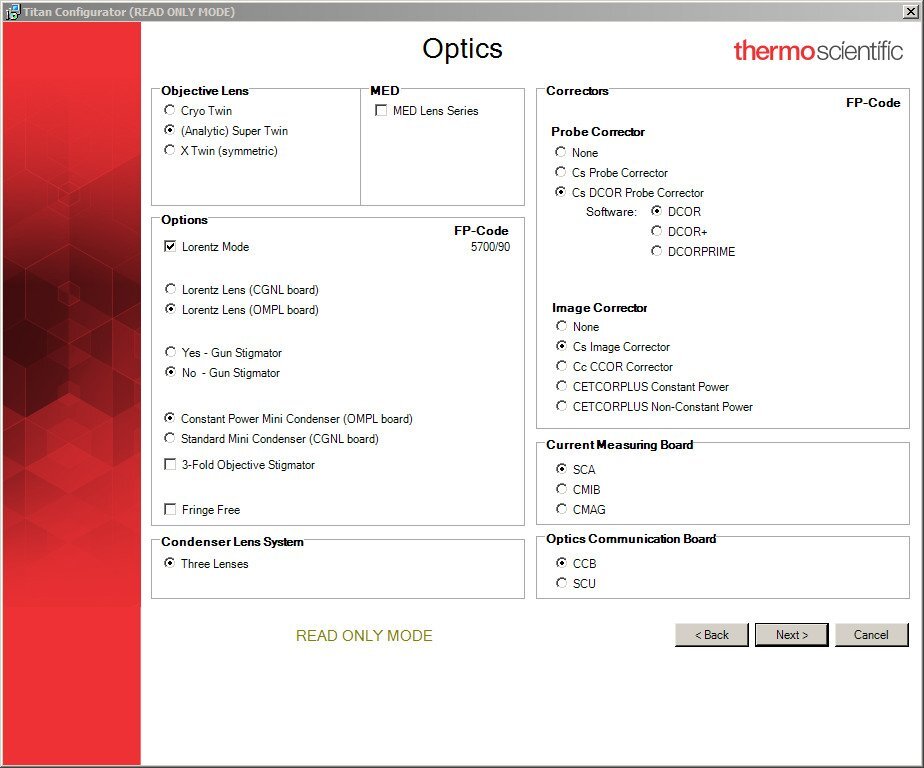This screenshot has height=768, width=924.
Task: Go back with the Back button
Action: tap(712, 635)
